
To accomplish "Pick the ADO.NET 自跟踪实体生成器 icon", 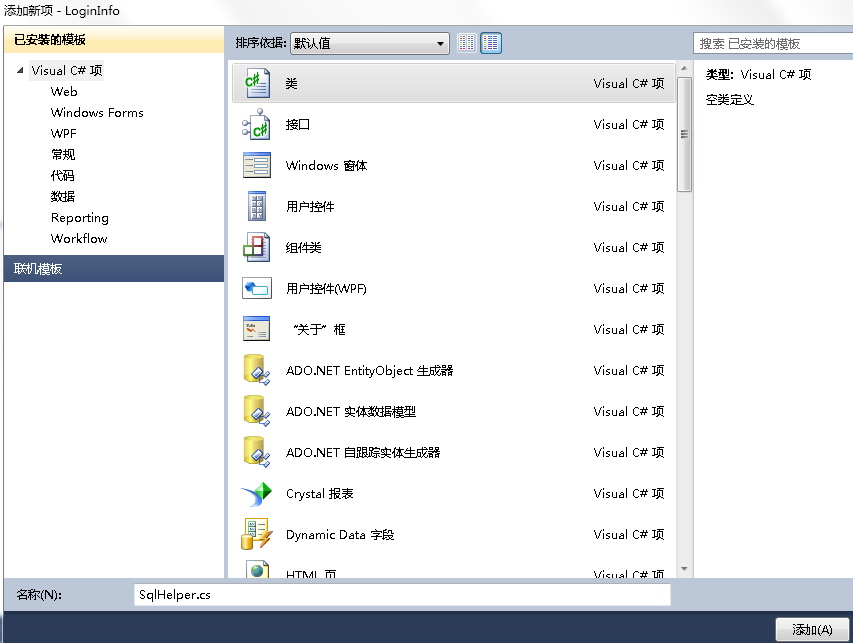I will 257,452.
